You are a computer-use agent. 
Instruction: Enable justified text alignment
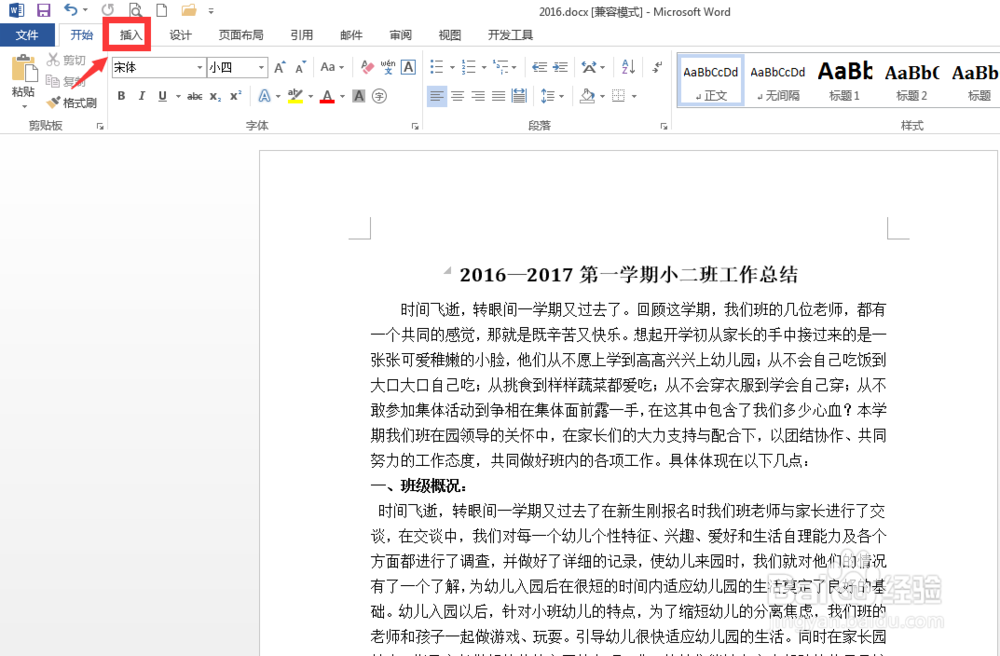[x=498, y=96]
